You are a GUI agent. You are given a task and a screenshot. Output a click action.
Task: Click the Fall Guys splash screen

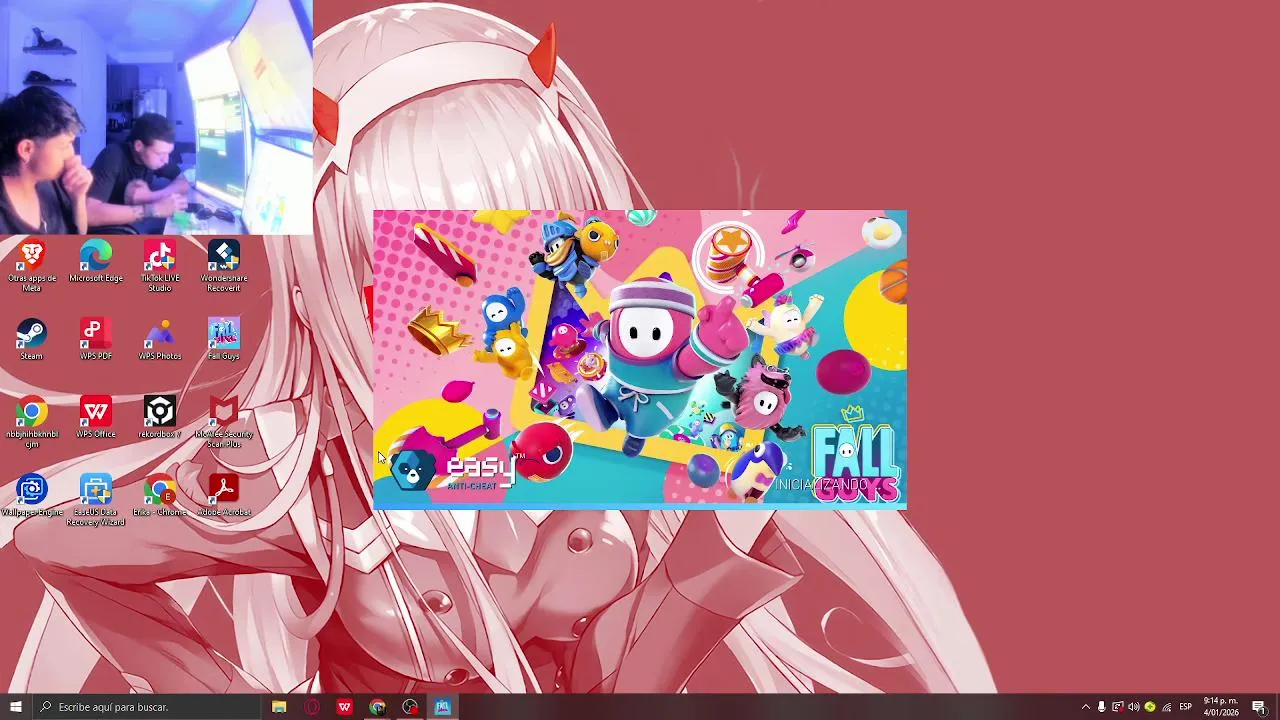(x=640, y=360)
